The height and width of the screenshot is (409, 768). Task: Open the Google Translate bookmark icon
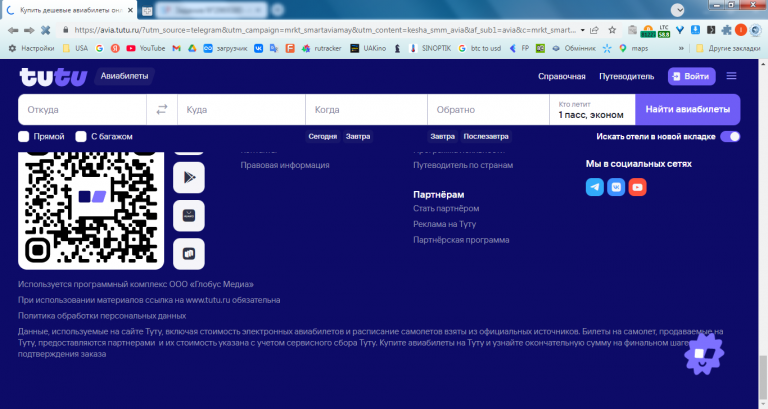coord(274,48)
